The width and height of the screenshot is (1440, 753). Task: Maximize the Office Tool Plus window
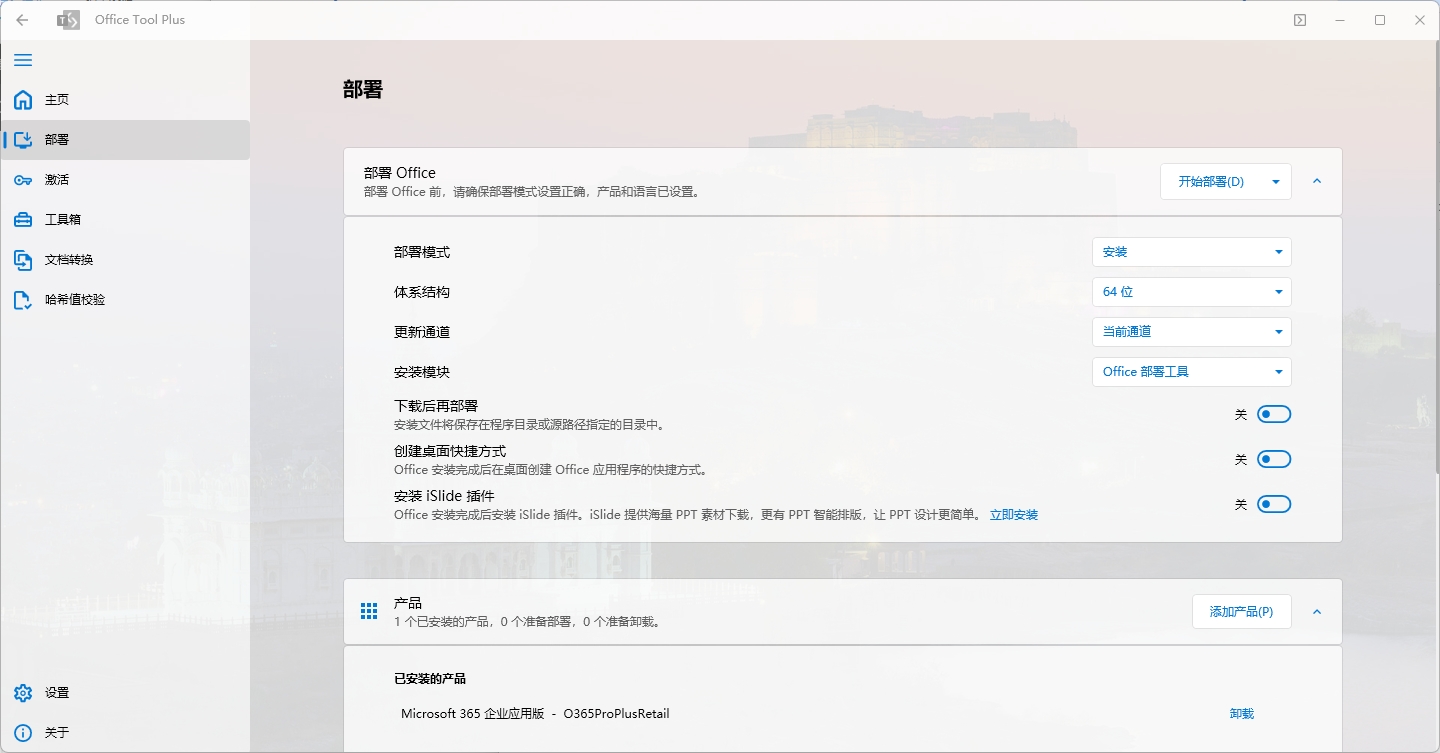[x=1380, y=20]
